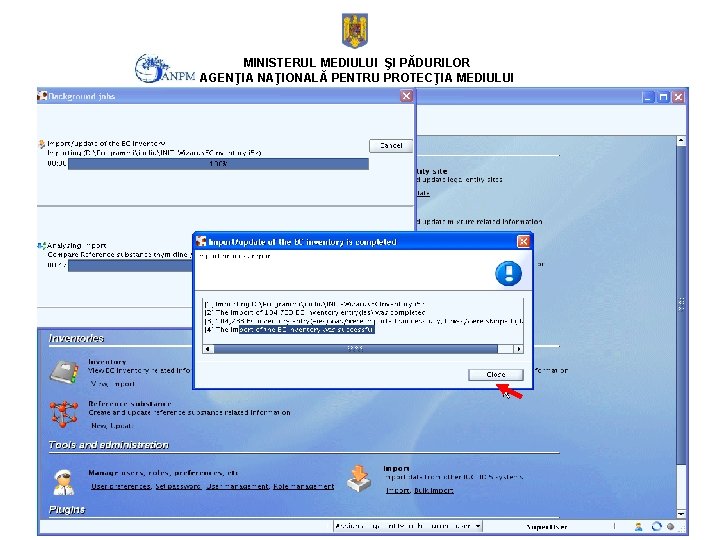The width and height of the screenshot is (720, 540).
Task: Click the Plugins section heading
Action: click(x=67, y=510)
